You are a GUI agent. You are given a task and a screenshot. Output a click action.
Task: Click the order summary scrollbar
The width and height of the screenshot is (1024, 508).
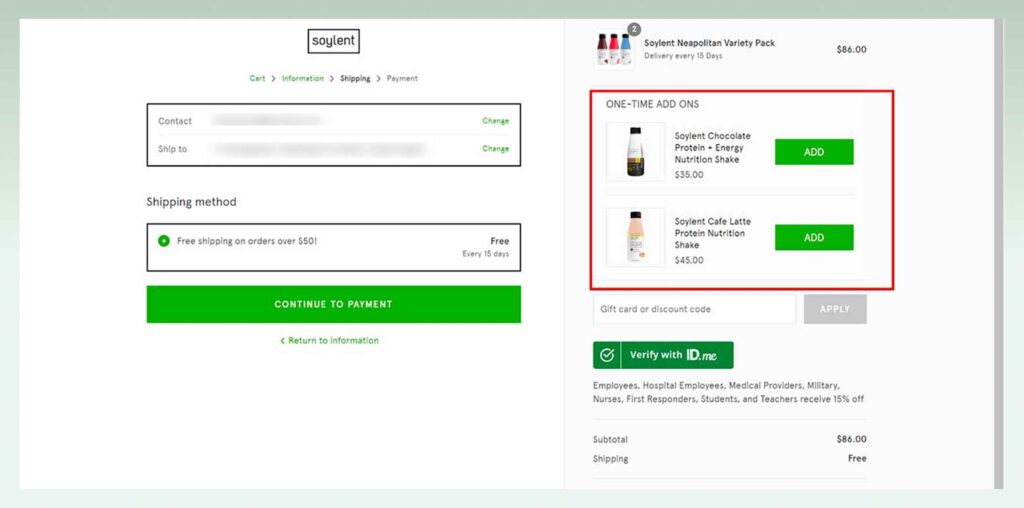click(x=999, y=253)
